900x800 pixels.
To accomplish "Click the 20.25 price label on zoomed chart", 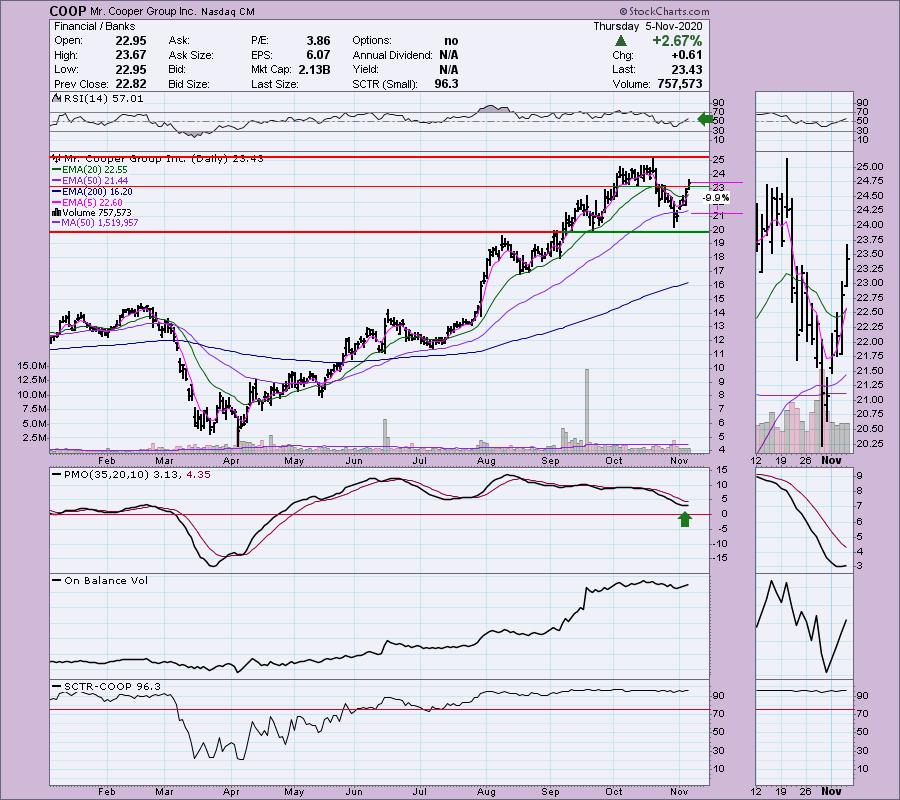I will click(870, 443).
